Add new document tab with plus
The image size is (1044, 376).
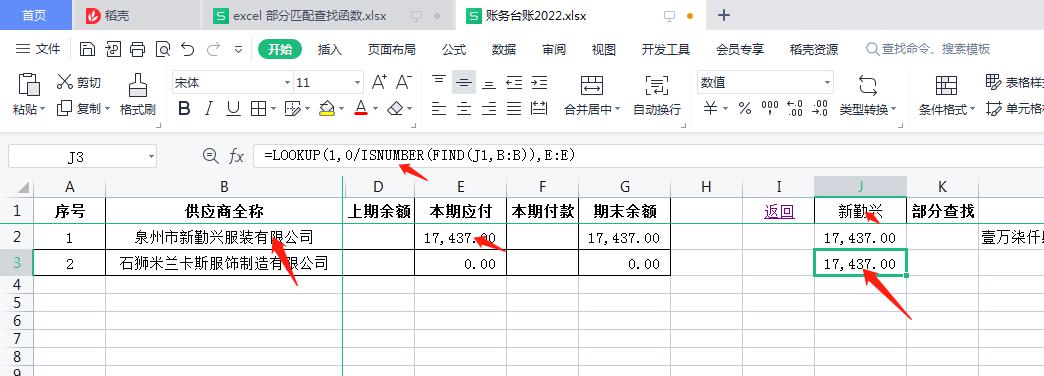724,15
